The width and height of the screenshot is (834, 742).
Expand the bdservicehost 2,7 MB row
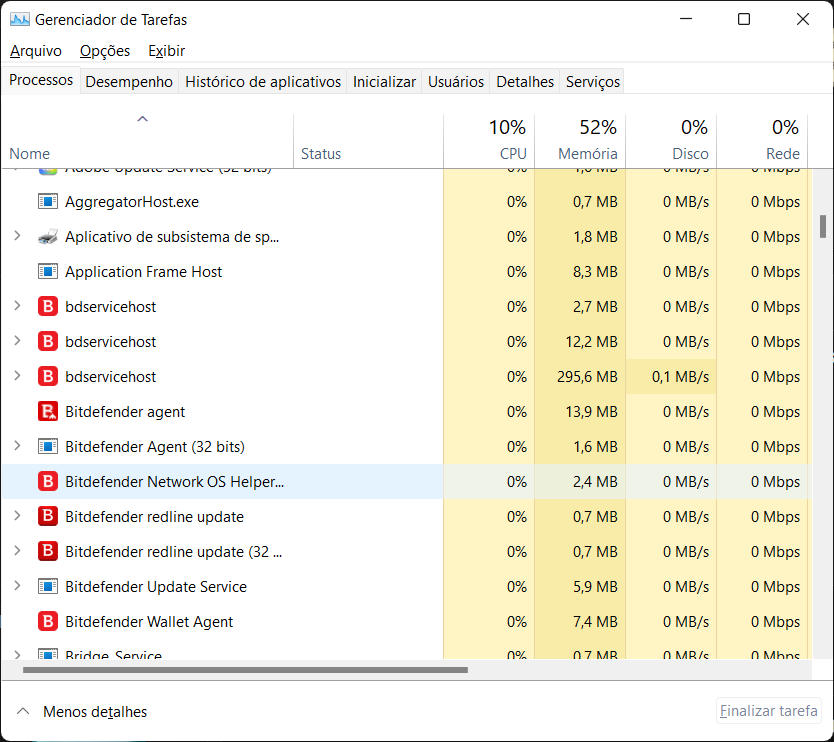click(x=17, y=305)
